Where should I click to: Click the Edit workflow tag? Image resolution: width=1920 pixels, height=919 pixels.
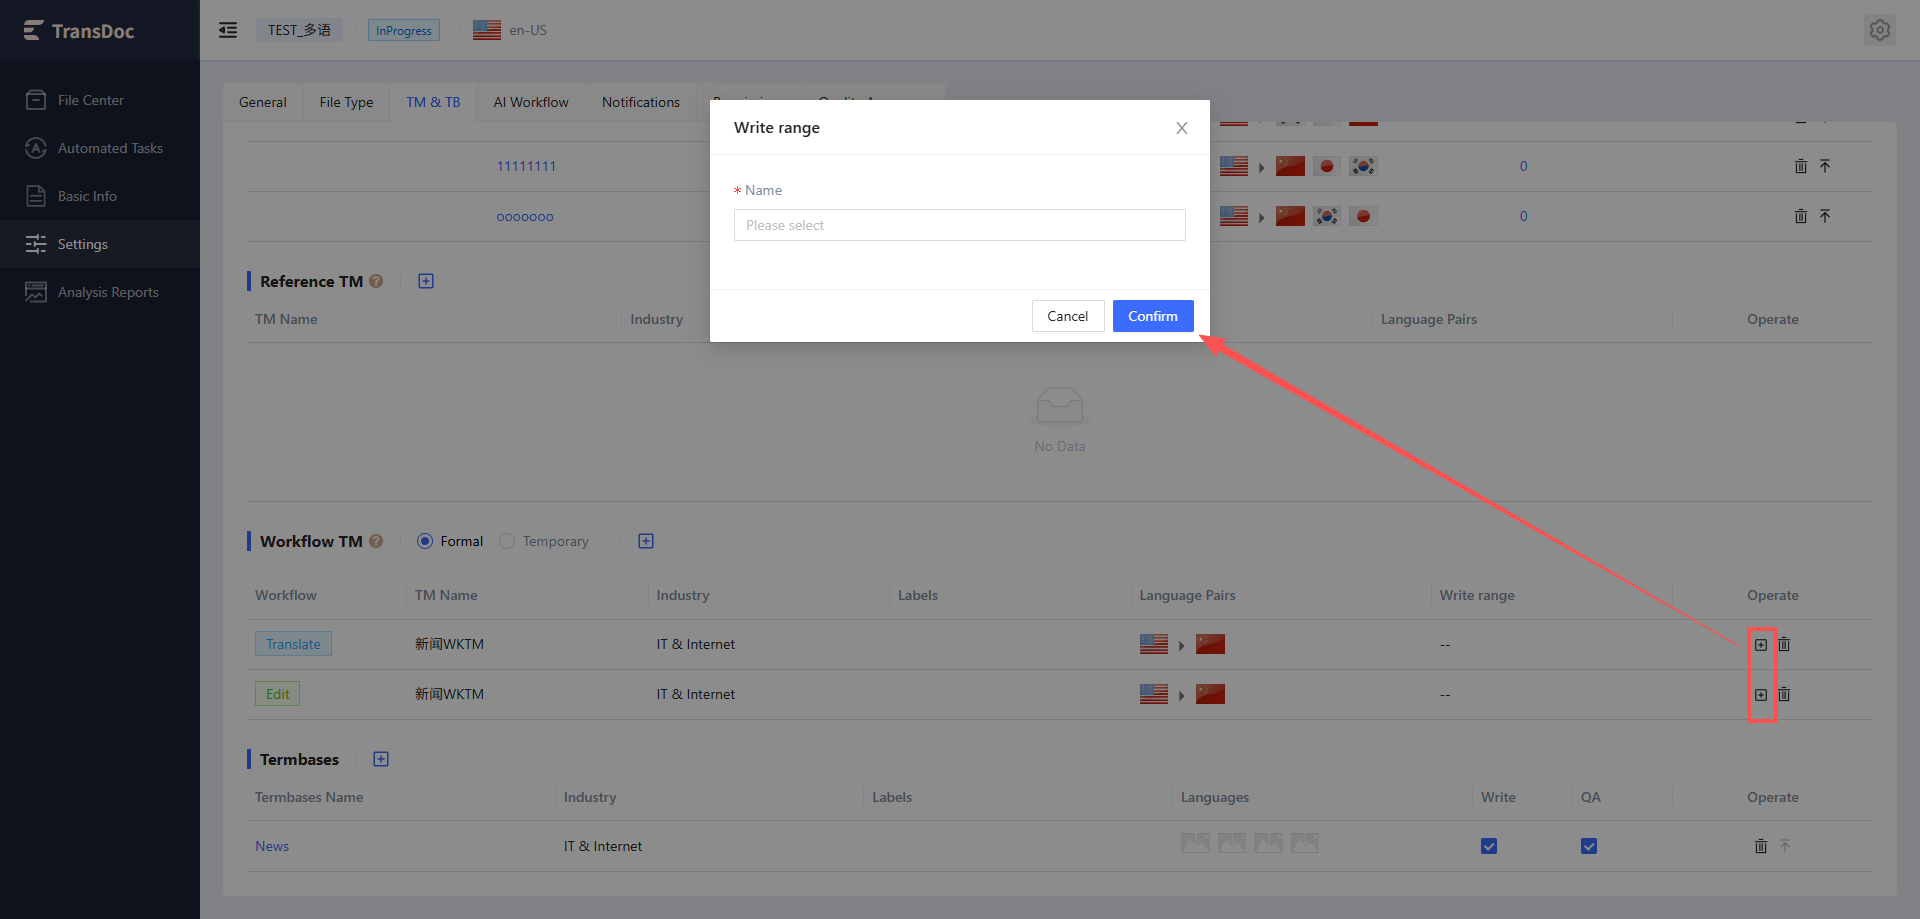(277, 694)
